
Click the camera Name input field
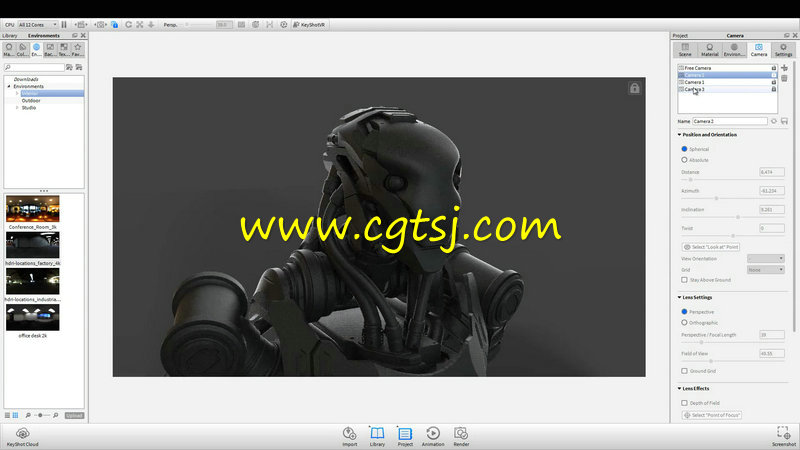[x=730, y=121]
